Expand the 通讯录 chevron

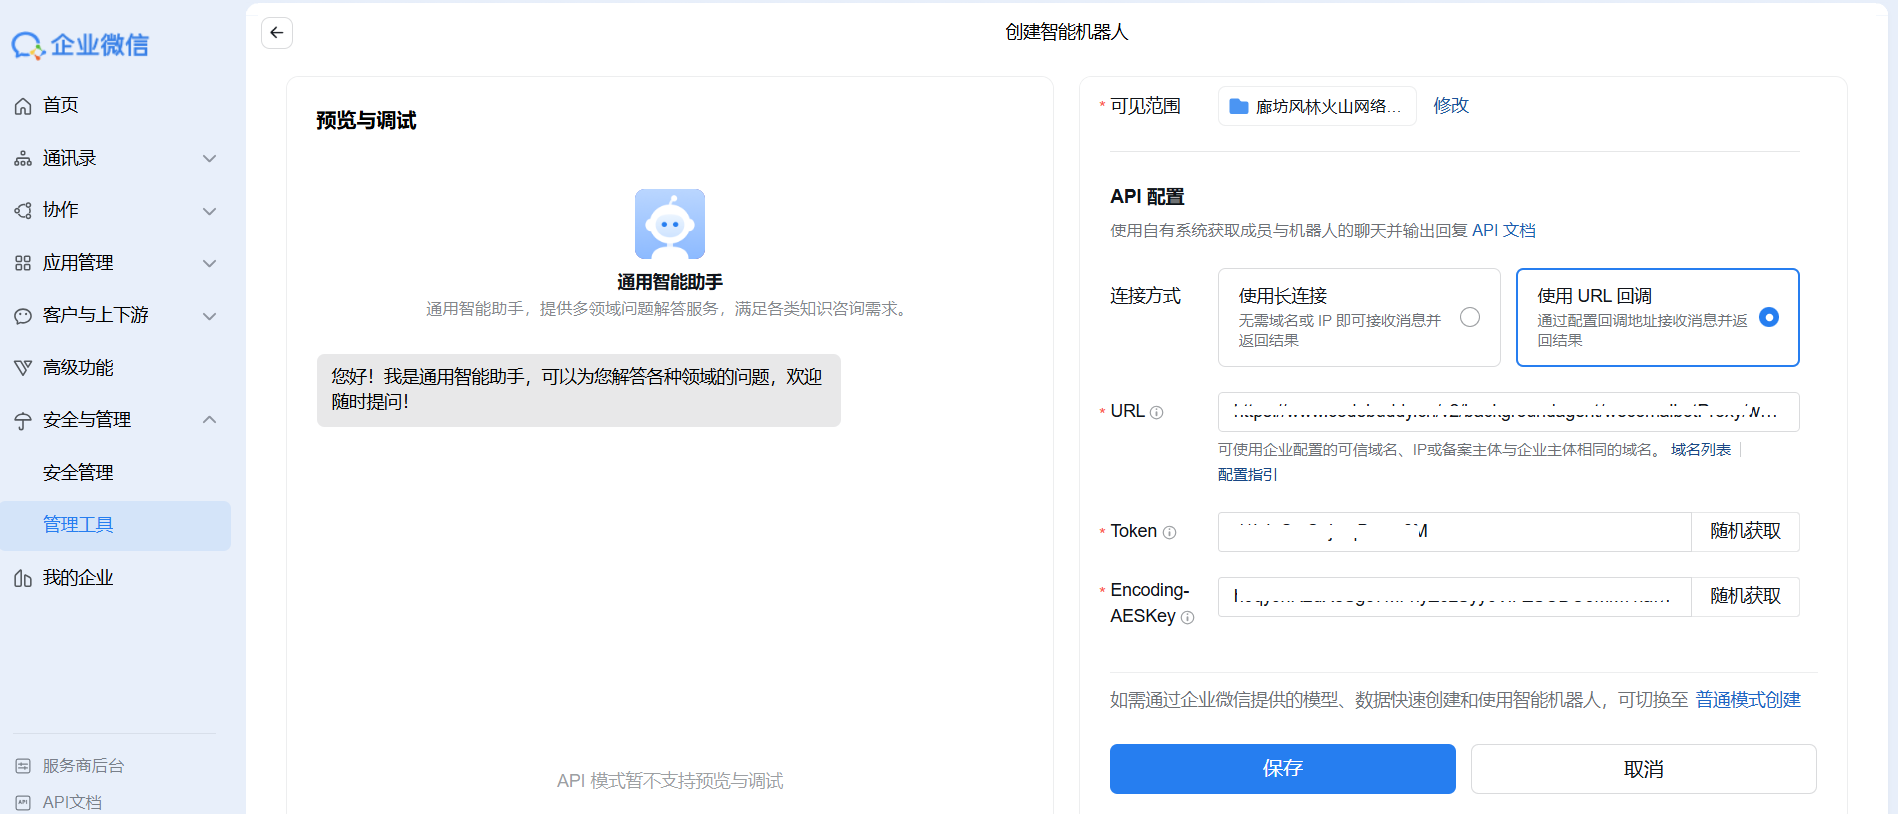click(x=210, y=159)
